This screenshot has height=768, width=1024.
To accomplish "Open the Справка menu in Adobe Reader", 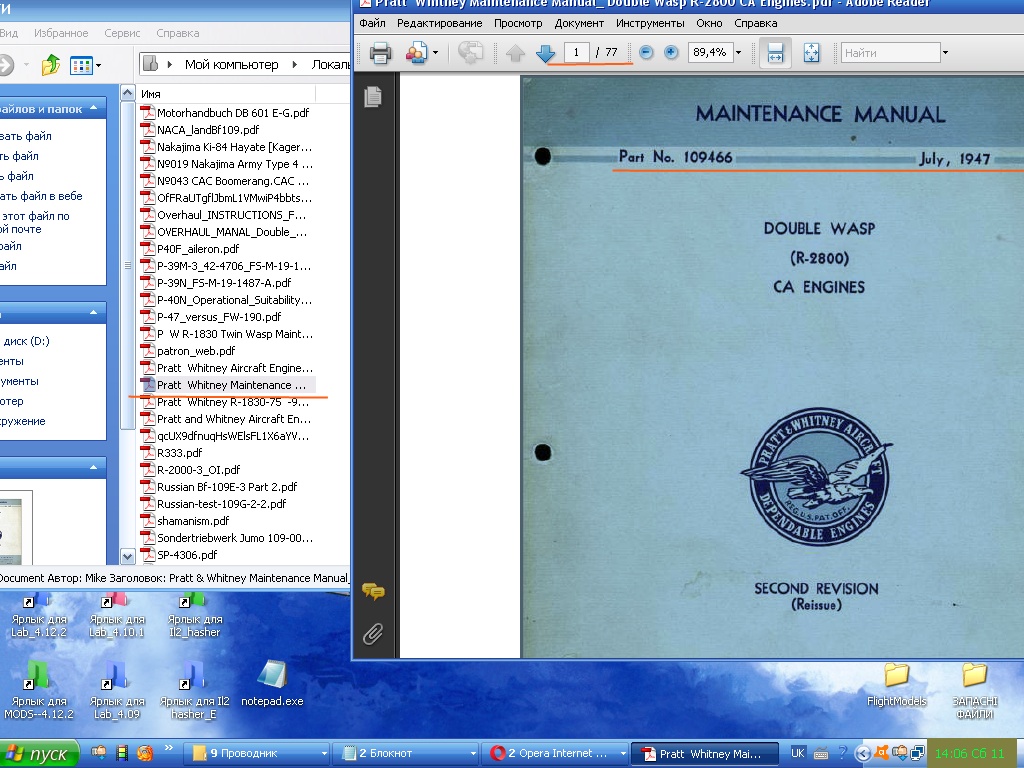I will [756, 24].
